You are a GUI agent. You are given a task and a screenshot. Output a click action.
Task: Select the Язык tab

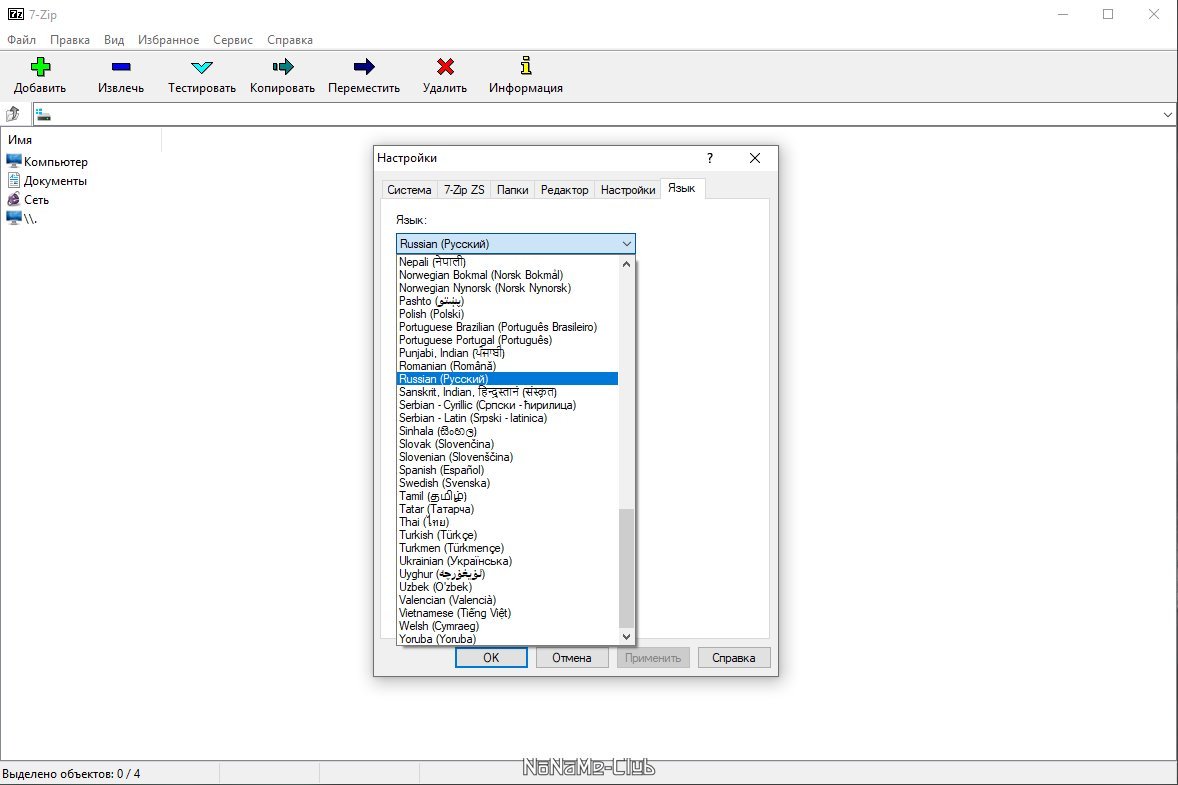pyautogui.click(x=682, y=189)
